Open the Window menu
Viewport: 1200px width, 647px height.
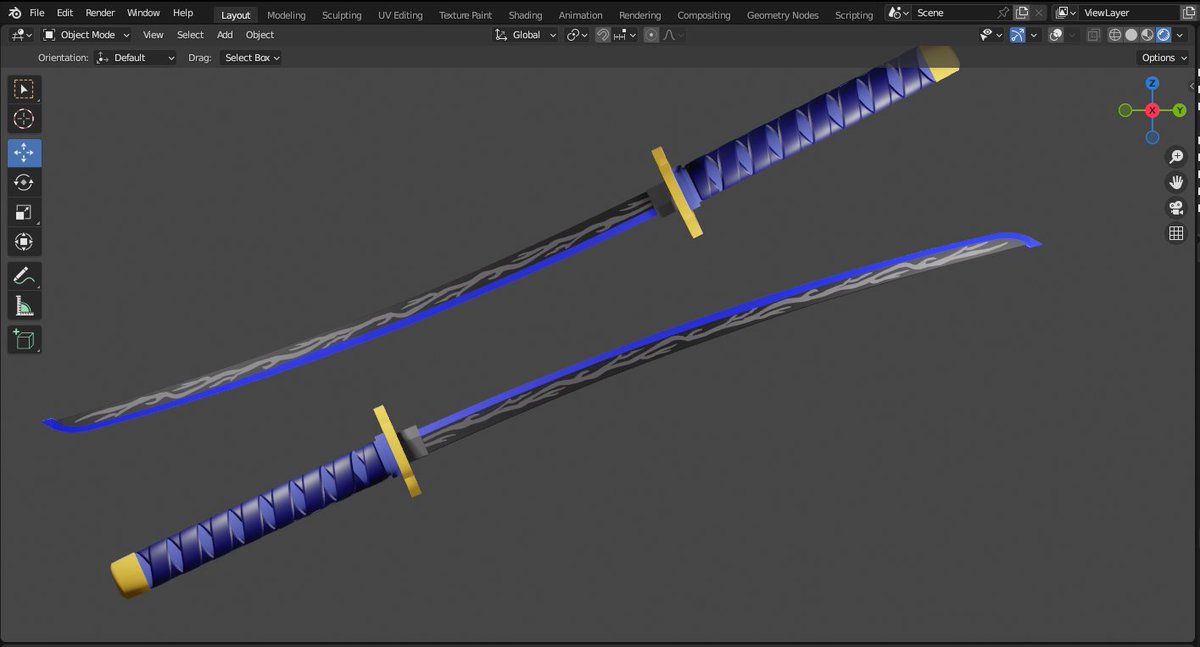(144, 13)
